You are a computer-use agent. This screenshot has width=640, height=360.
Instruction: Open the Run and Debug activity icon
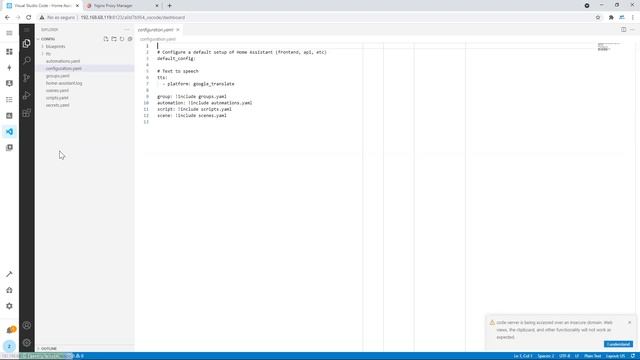click(x=27, y=95)
